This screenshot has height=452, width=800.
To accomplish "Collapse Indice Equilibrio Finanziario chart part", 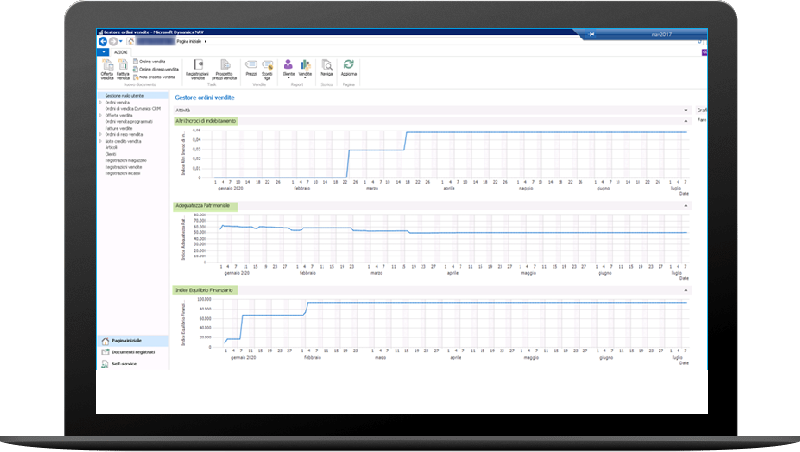I will (686, 290).
